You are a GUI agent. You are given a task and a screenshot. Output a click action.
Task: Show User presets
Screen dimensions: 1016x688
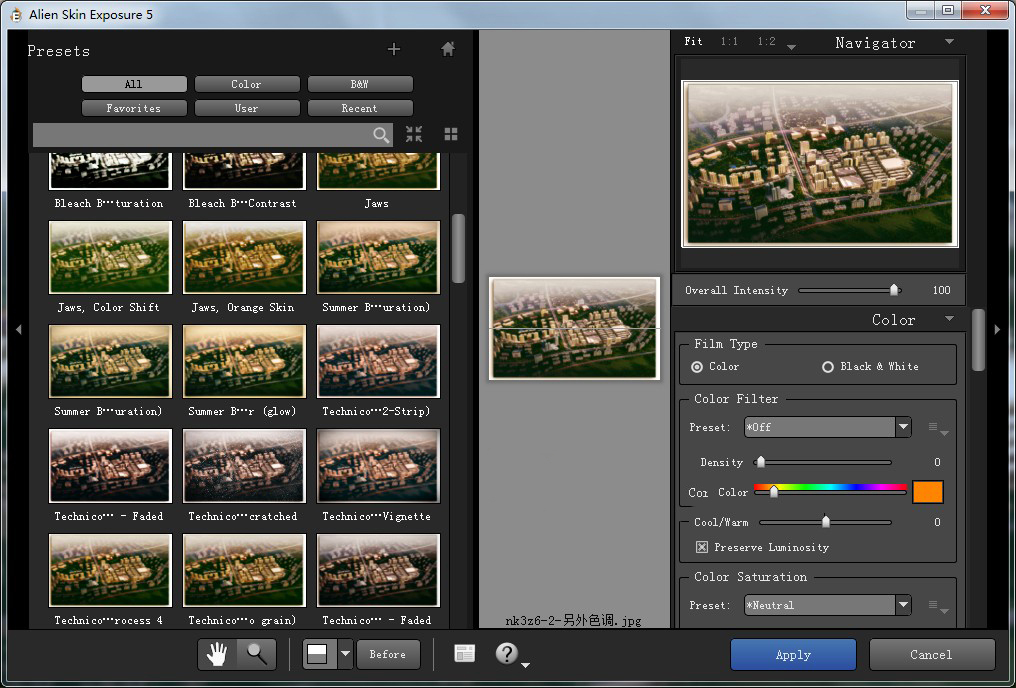click(247, 108)
